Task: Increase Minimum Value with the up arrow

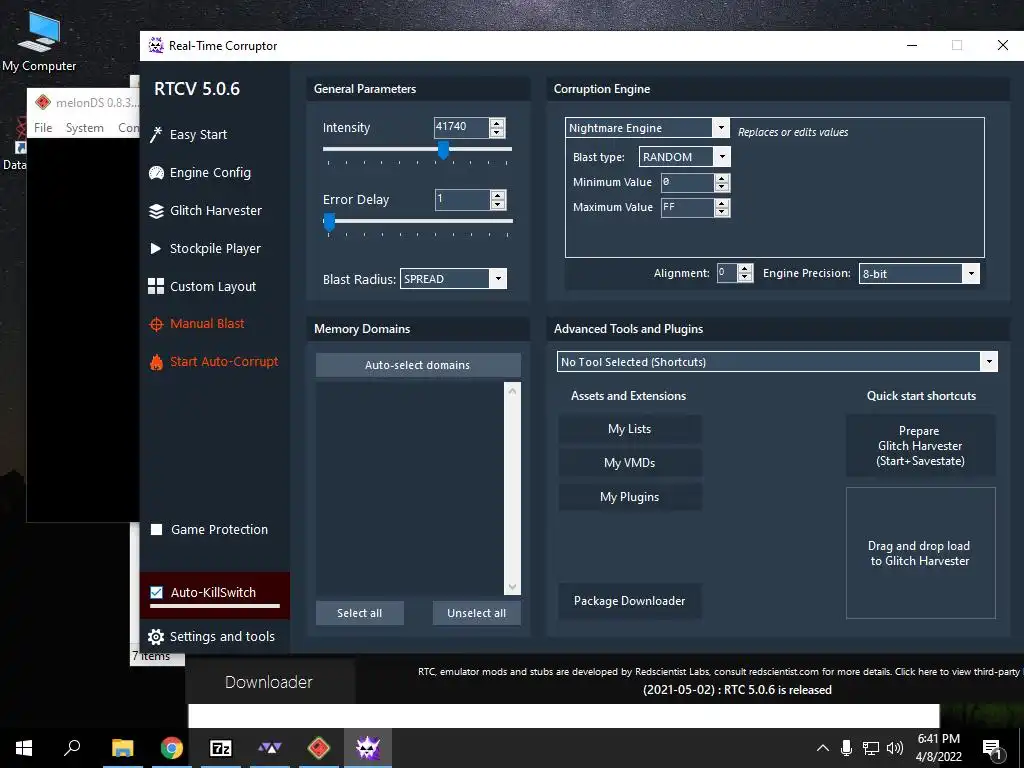Action: coord(722,178)
